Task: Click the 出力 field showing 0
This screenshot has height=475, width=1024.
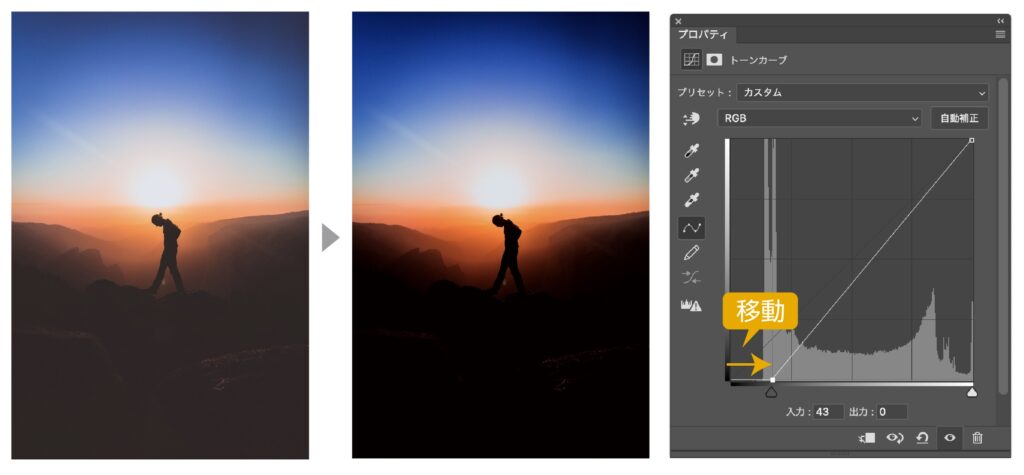Action: tap(892, 412)
